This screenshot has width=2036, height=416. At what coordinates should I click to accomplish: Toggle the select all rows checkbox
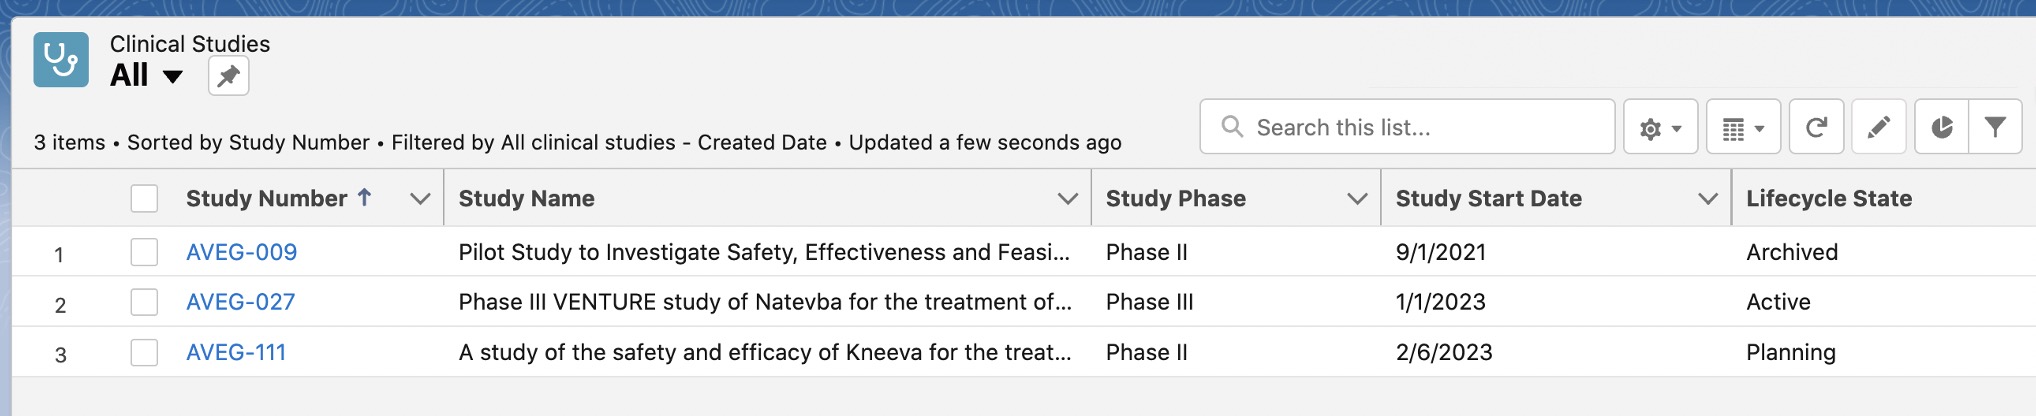pos(144,199)
